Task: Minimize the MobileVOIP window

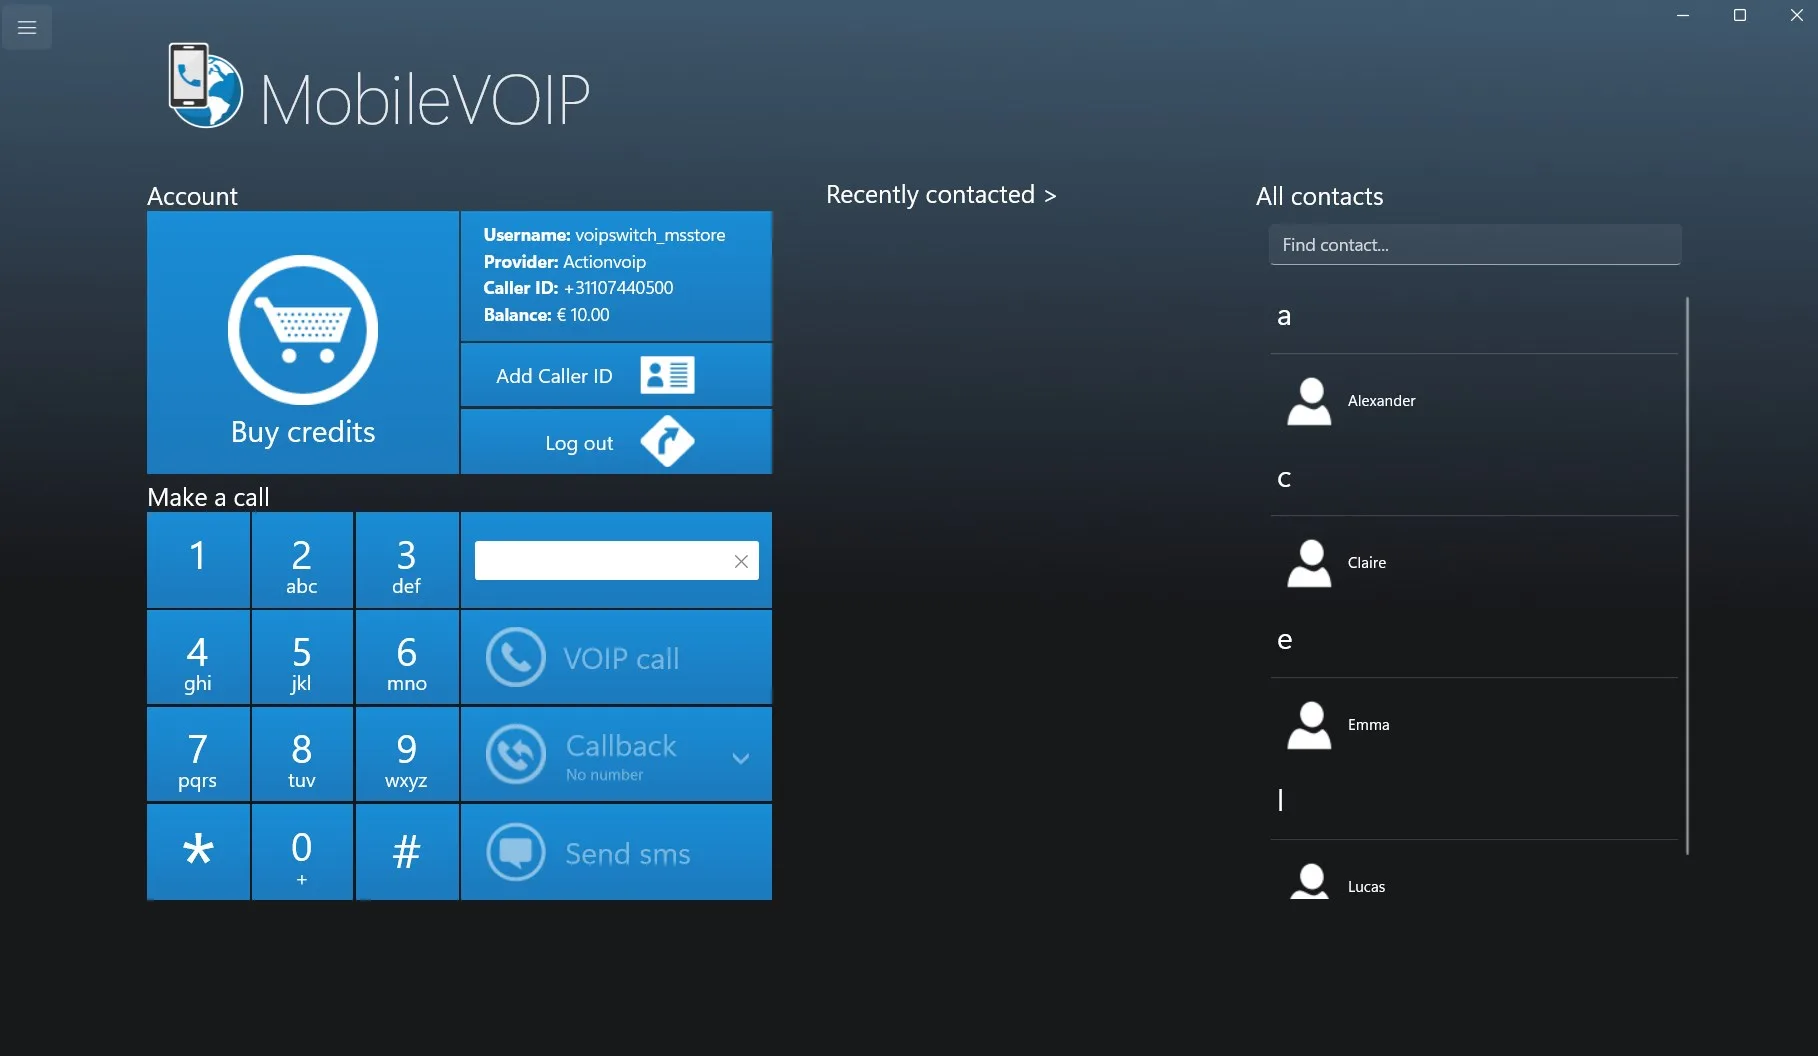Action: pos(1683,15)
